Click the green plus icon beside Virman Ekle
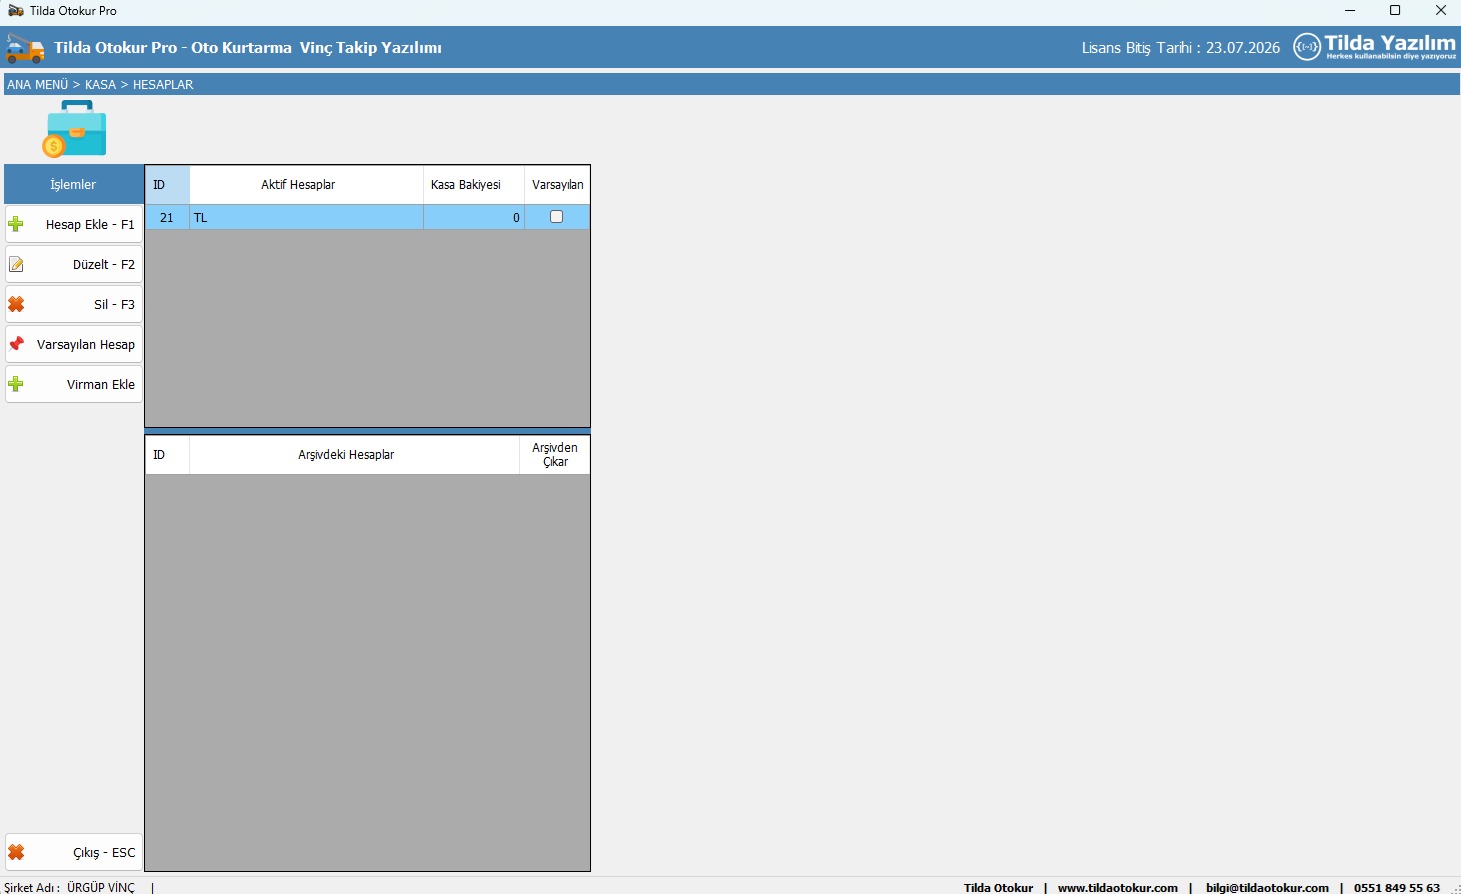The height and width of the screenshot is (894, 1461). pos(16,384)
